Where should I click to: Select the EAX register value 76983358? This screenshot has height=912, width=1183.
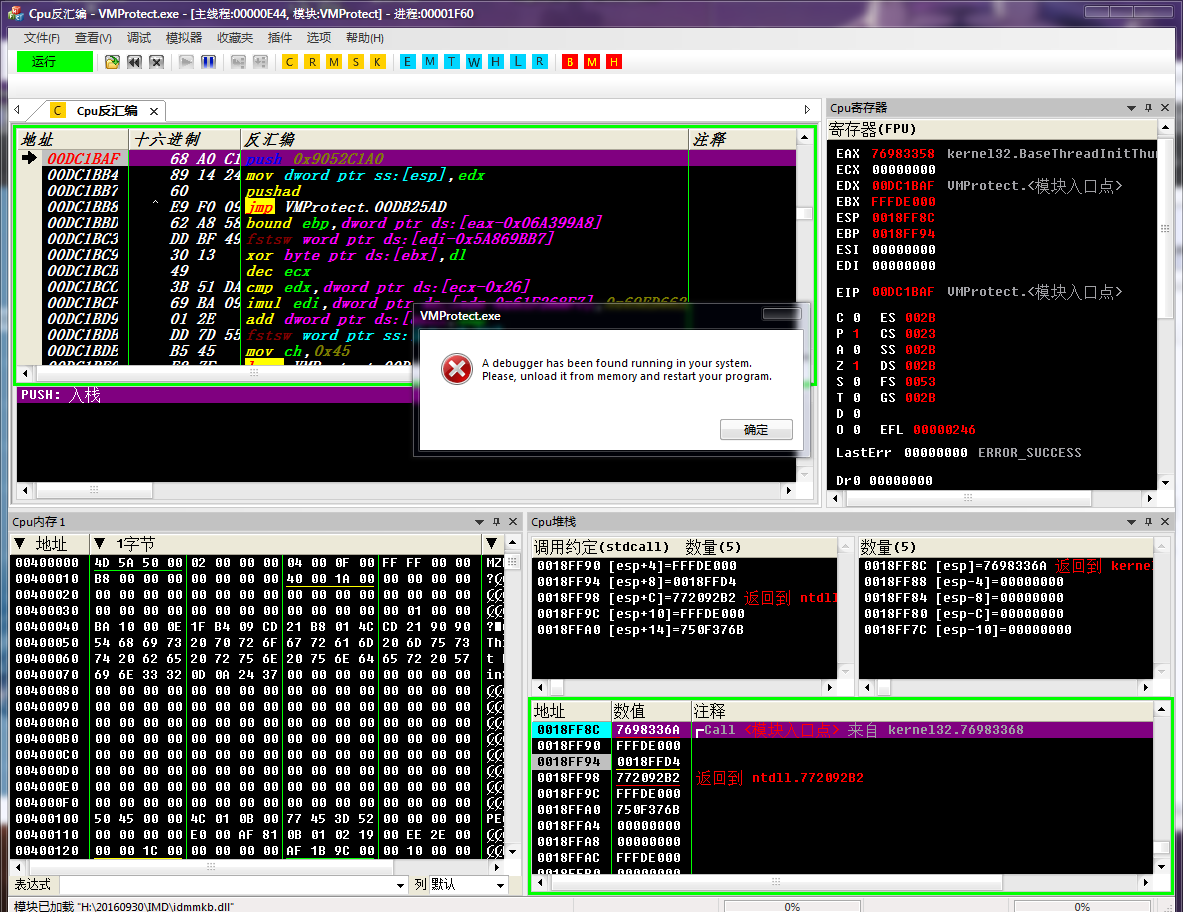[x=903, y=154]
